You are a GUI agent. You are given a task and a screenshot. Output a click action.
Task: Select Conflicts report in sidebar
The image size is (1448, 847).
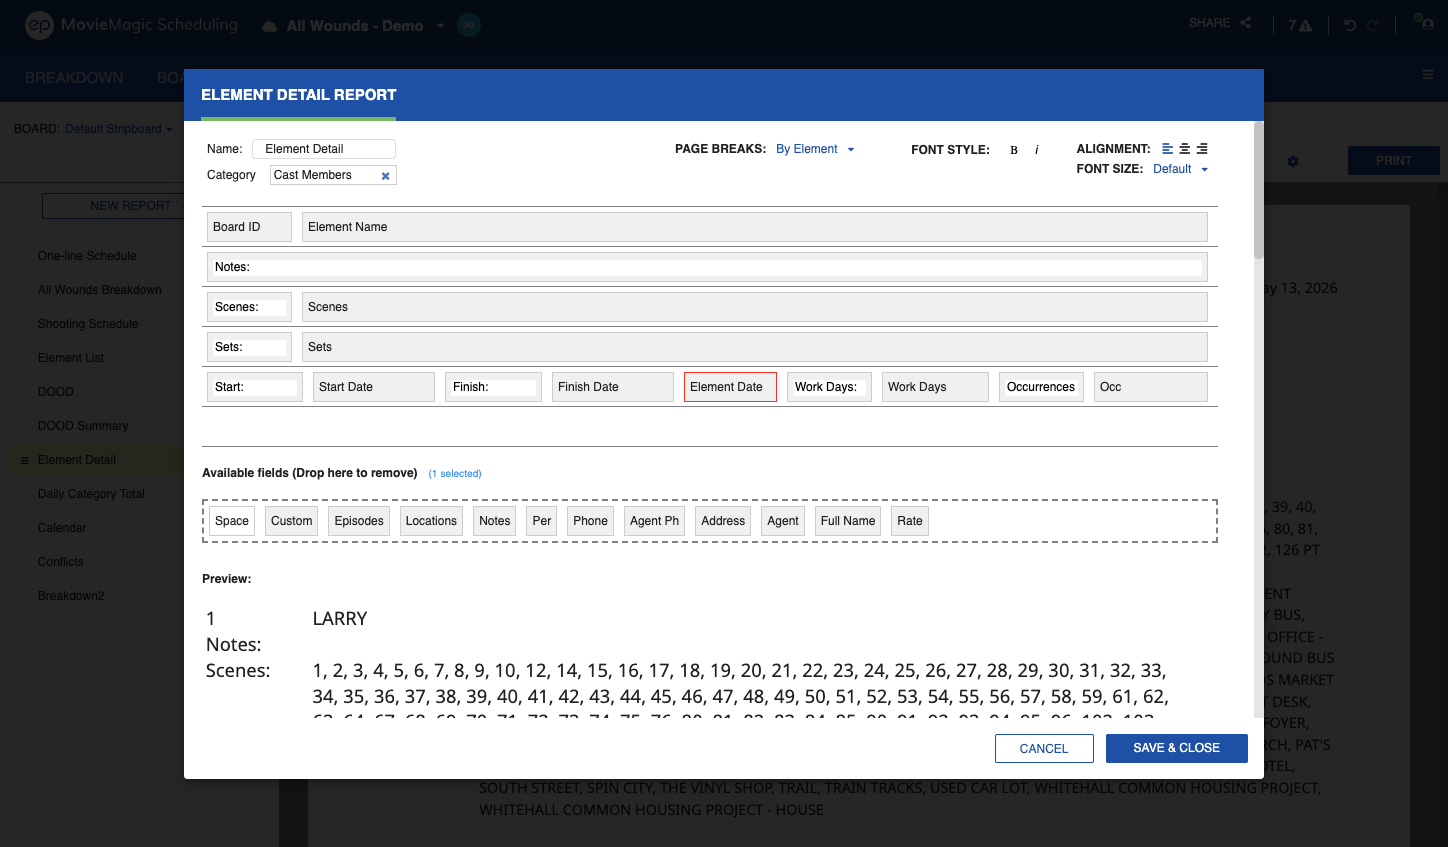pyautogui.click(x=61, y=562)
